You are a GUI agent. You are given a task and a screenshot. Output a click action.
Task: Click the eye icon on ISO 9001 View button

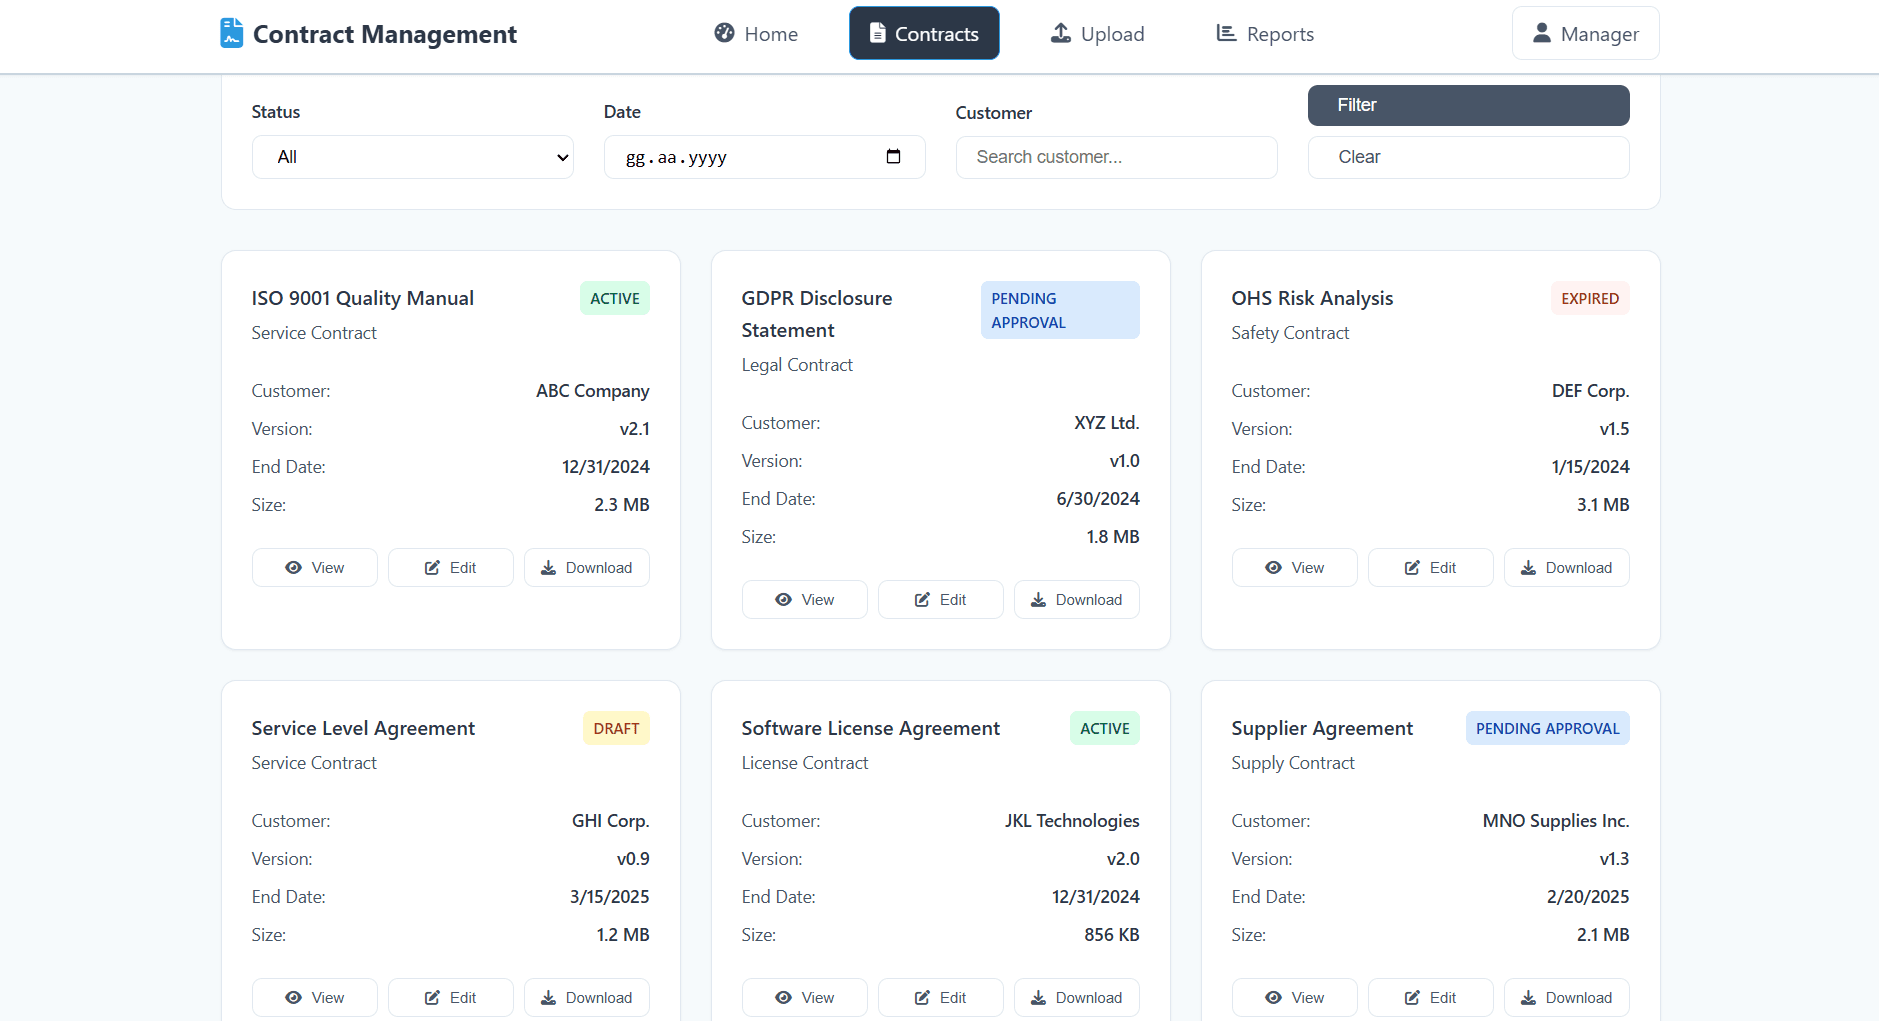(x=292, y=567)
